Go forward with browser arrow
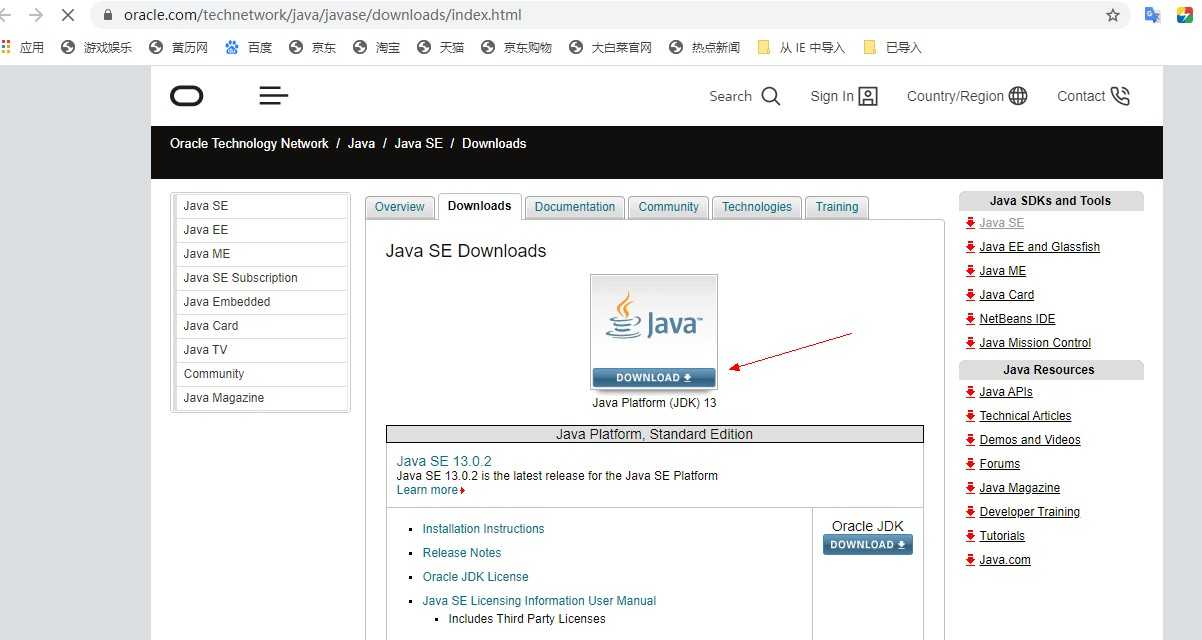This screenshot has height=640, width=1202. coord(36,15)
